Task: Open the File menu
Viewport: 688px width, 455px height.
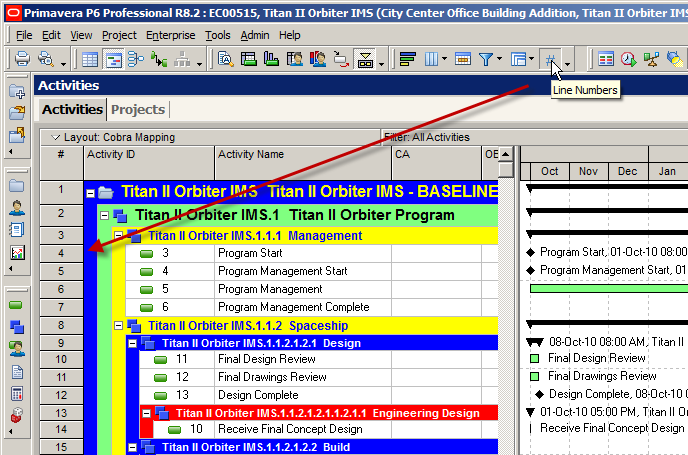Action: point(24,35)
